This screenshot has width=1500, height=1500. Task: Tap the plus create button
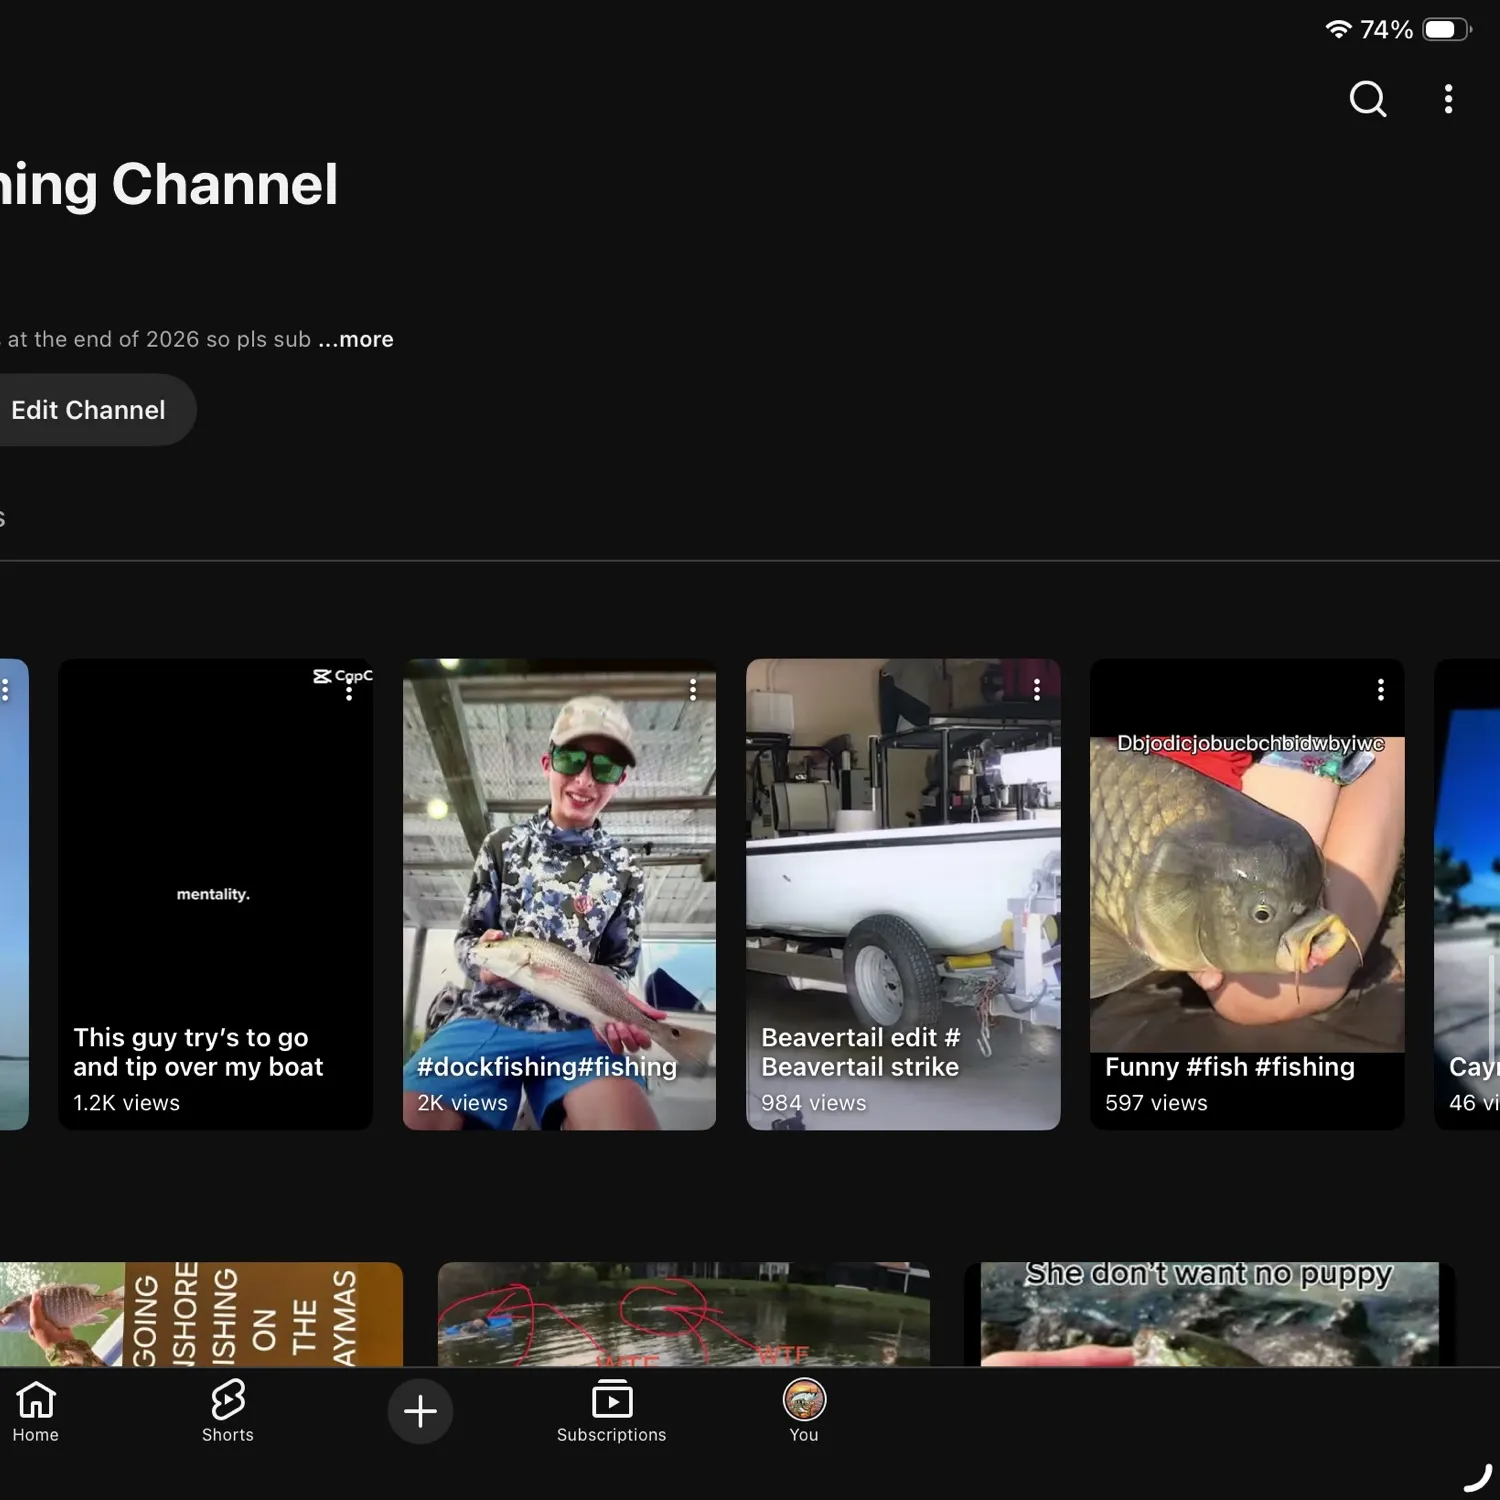(x=420, y=1411)
